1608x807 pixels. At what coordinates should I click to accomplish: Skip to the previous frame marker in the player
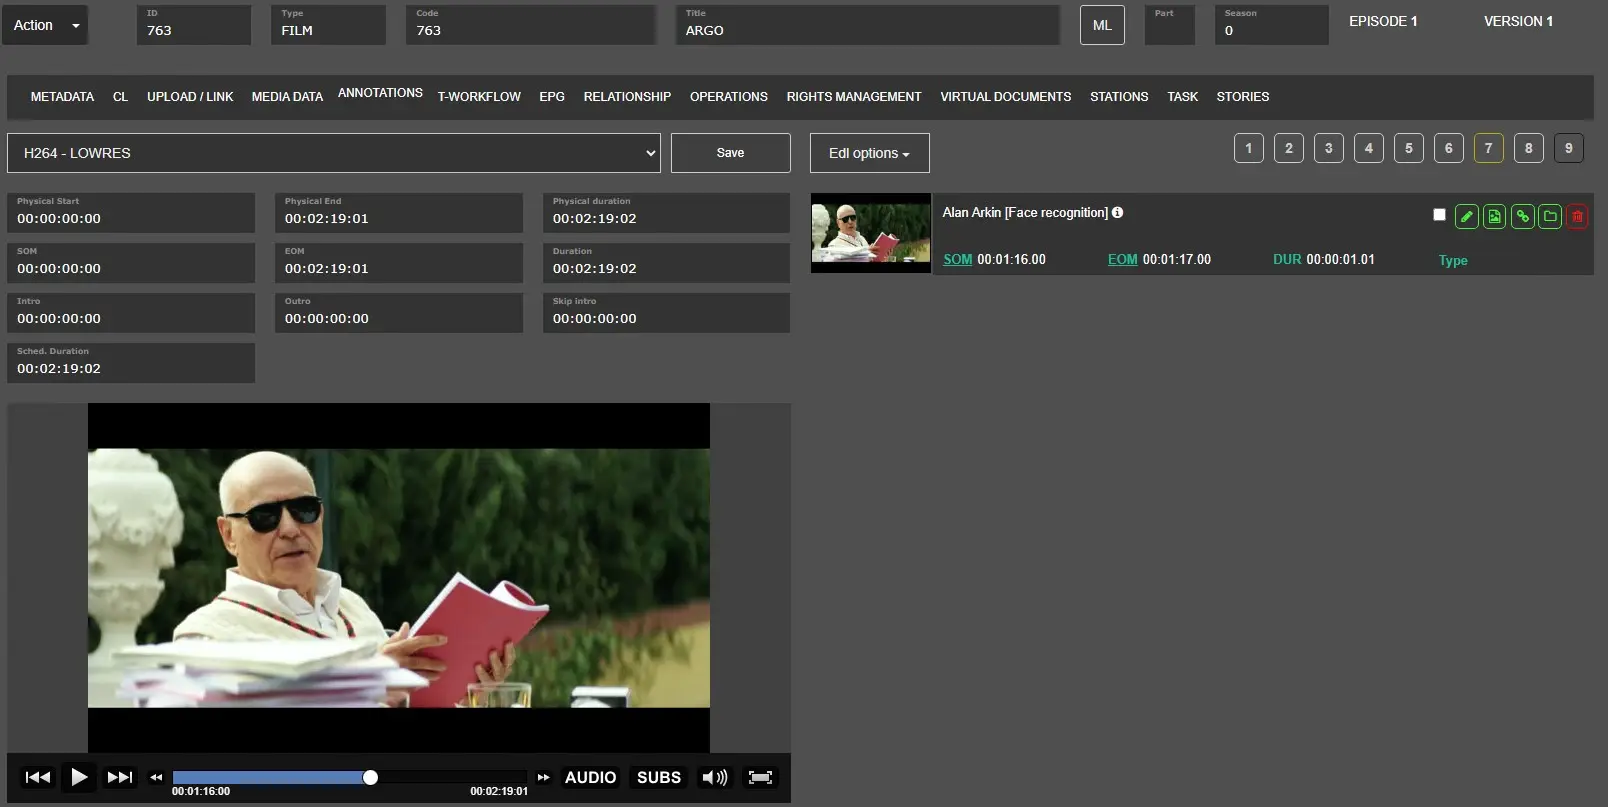[38, 777]
